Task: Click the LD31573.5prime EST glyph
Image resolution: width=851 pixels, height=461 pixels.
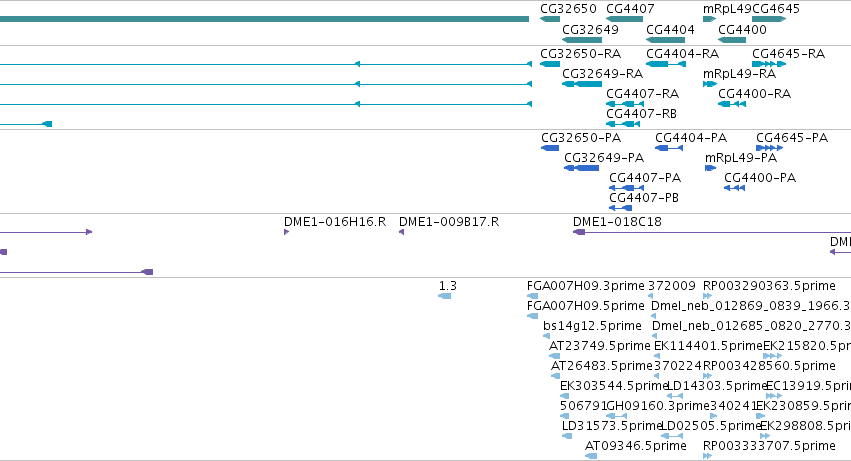Action: pyautogui.click(x=567, y=437)
